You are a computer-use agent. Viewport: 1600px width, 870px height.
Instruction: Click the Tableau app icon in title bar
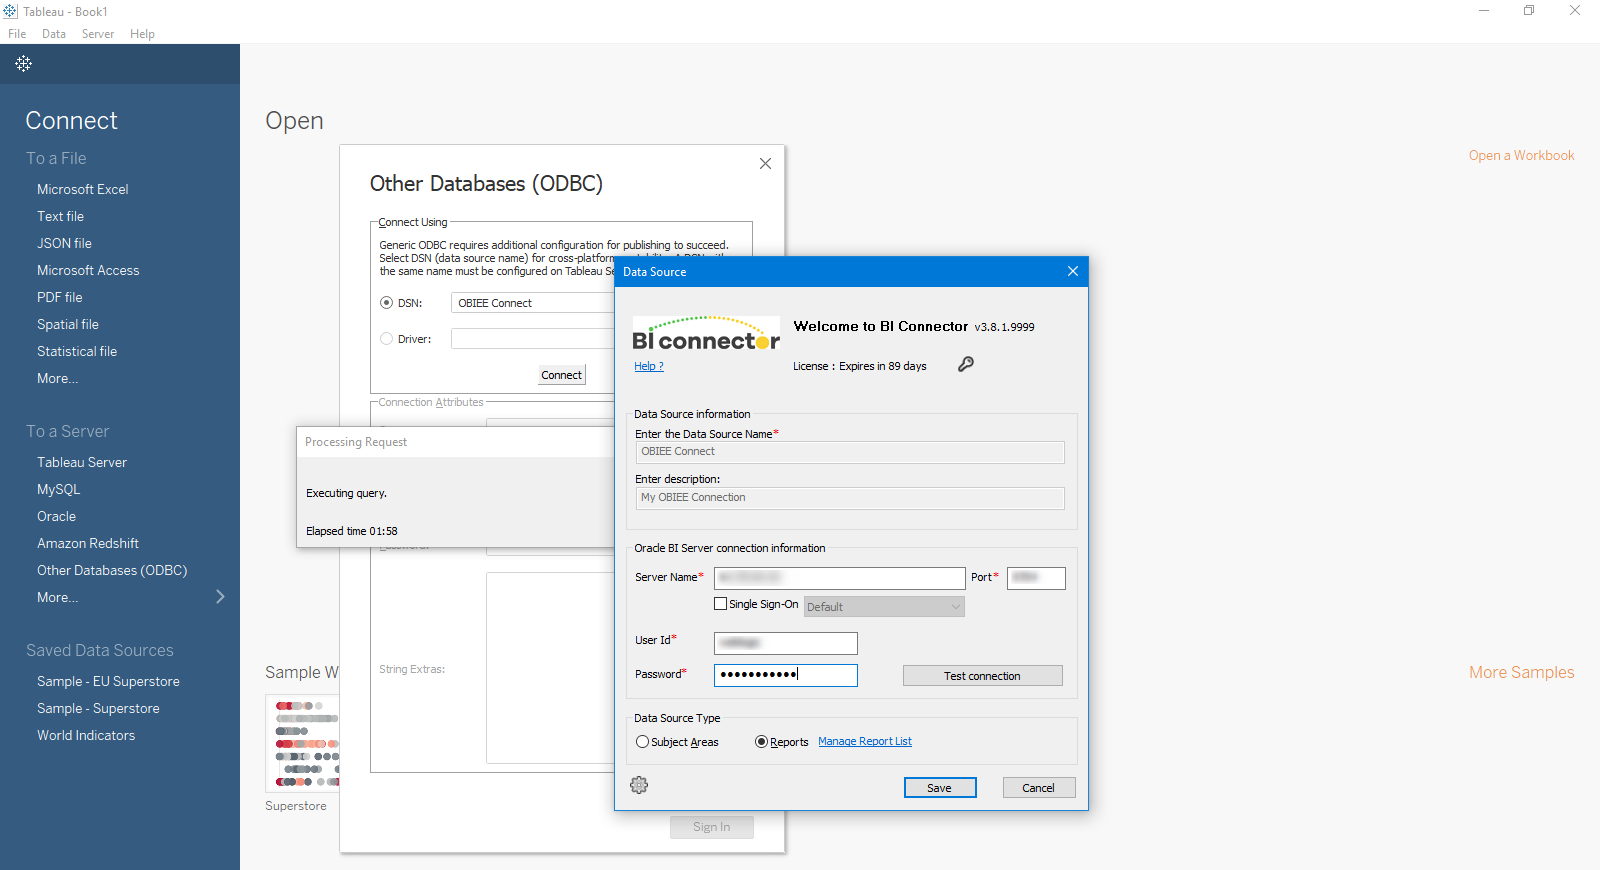click(10, 11)
